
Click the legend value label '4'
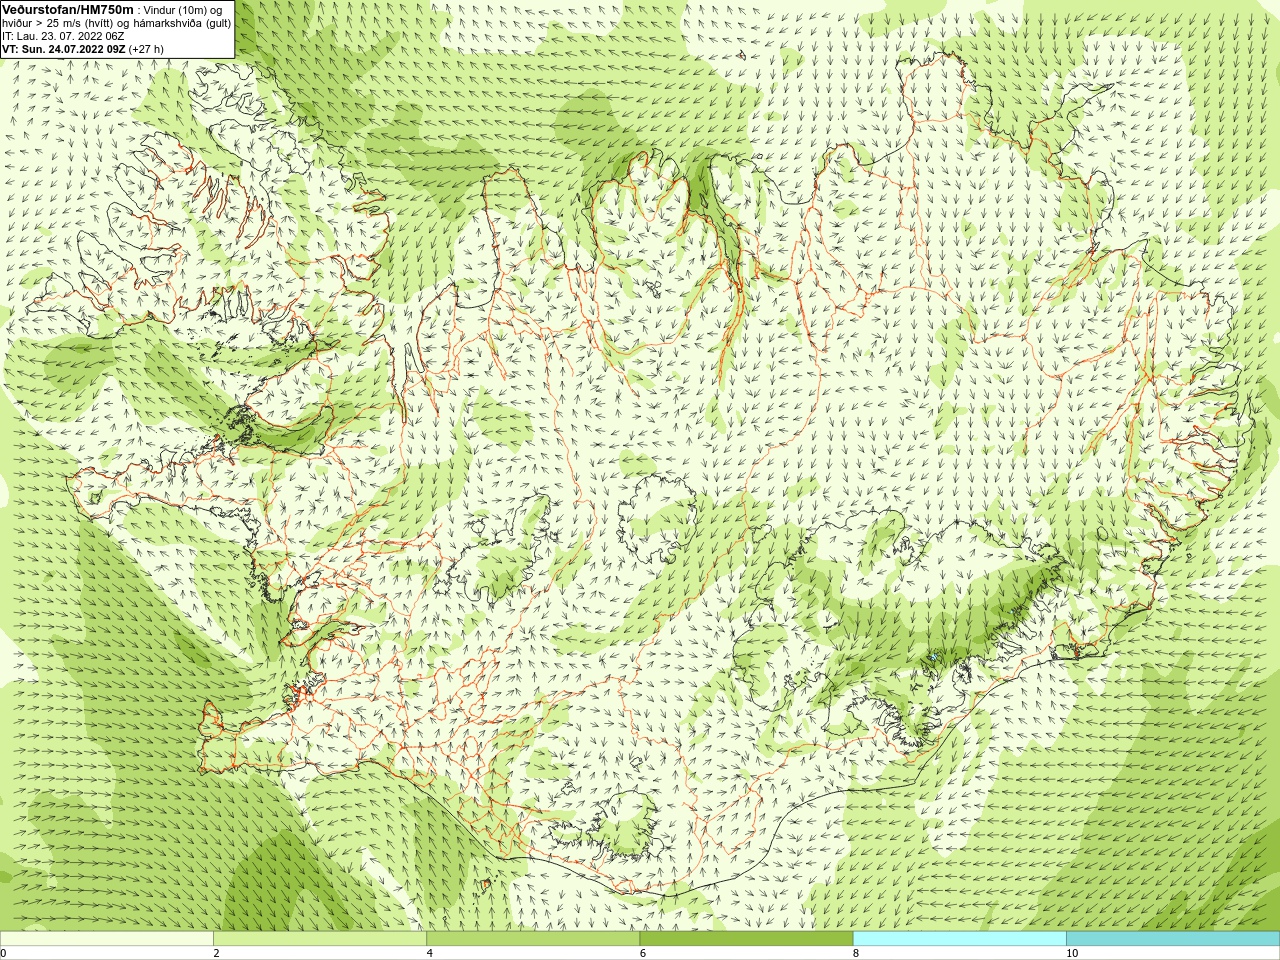pyautogui.click(x=429, y=954)
